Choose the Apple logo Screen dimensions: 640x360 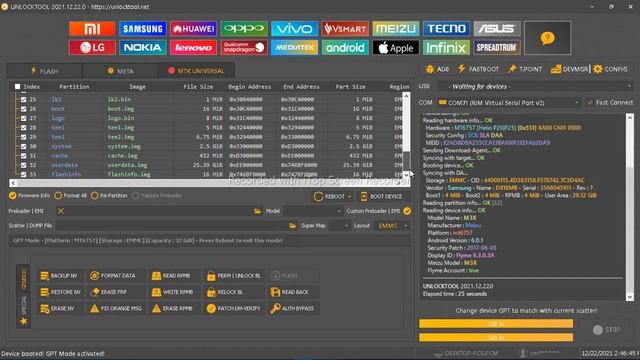(396, 47)
